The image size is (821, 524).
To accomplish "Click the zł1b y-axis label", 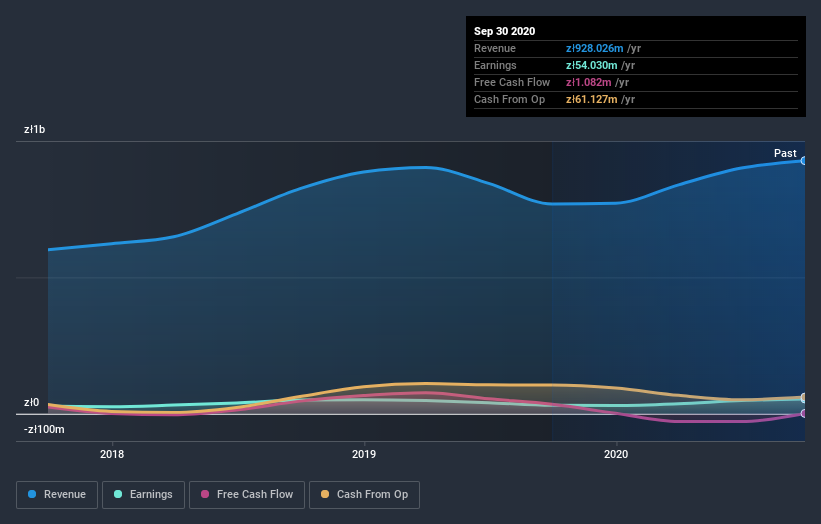I will 35,129.
